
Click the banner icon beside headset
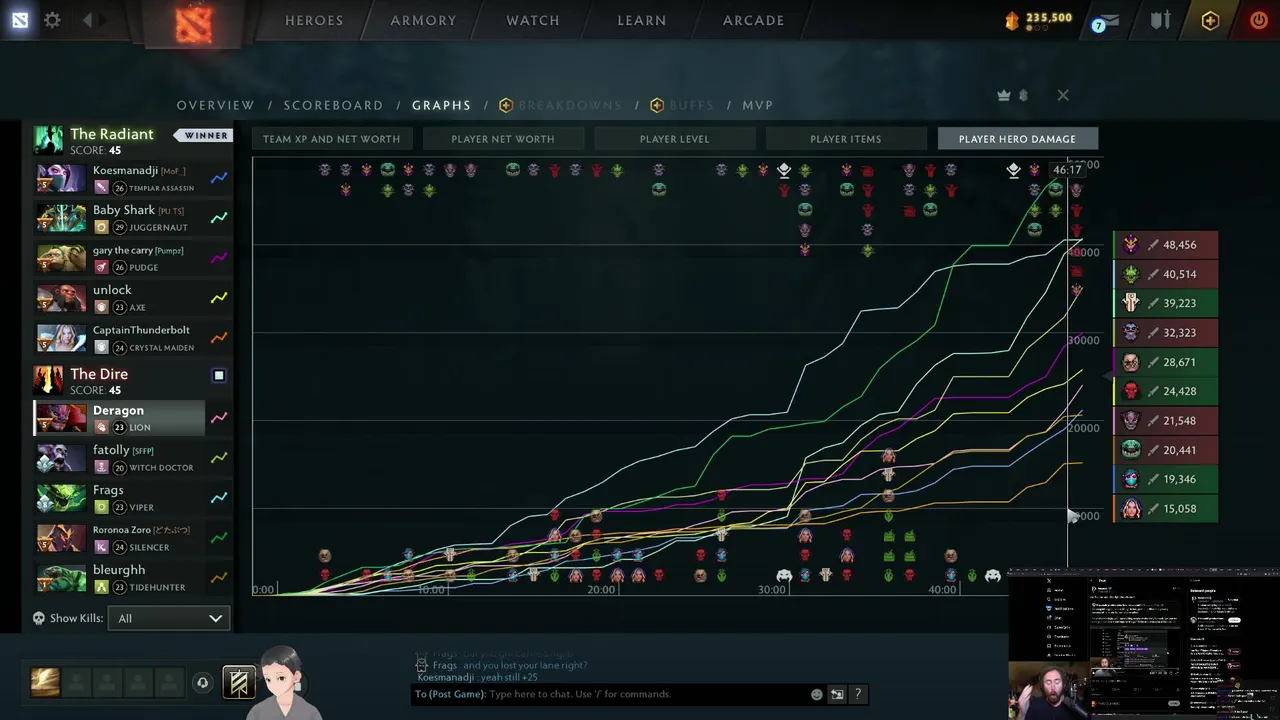click(239, 682)
